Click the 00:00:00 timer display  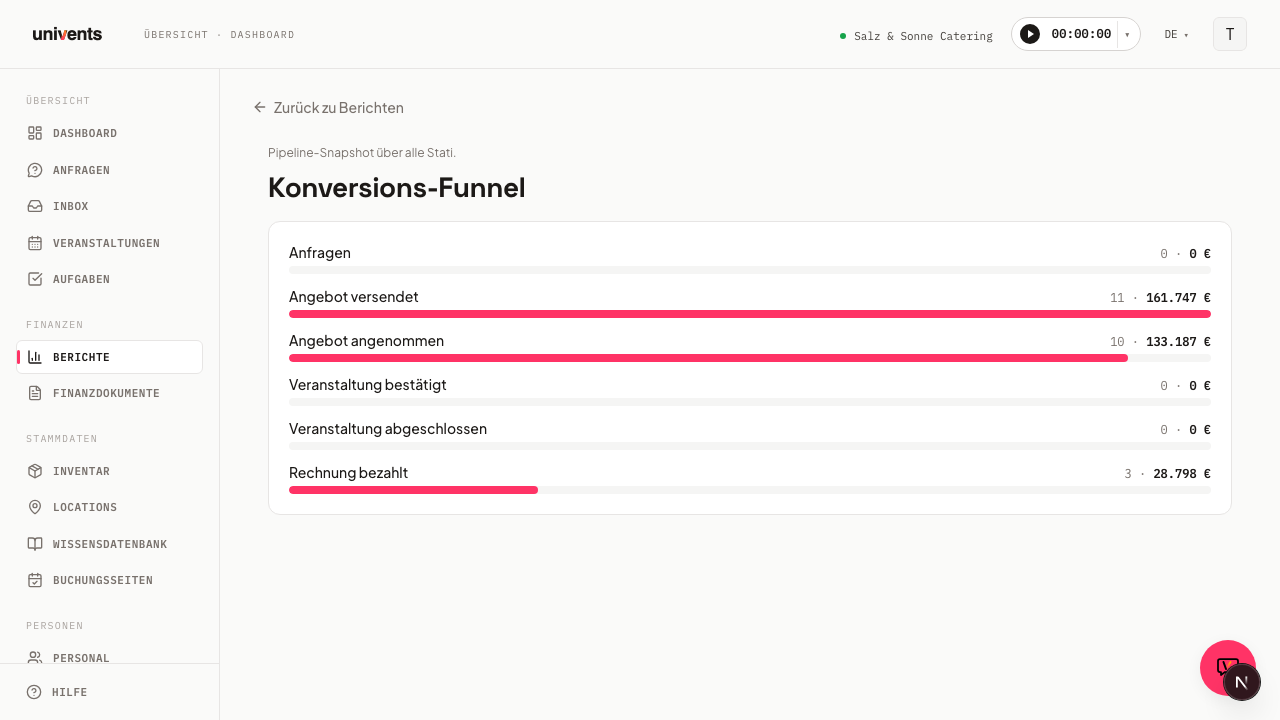coord(1081,34)
